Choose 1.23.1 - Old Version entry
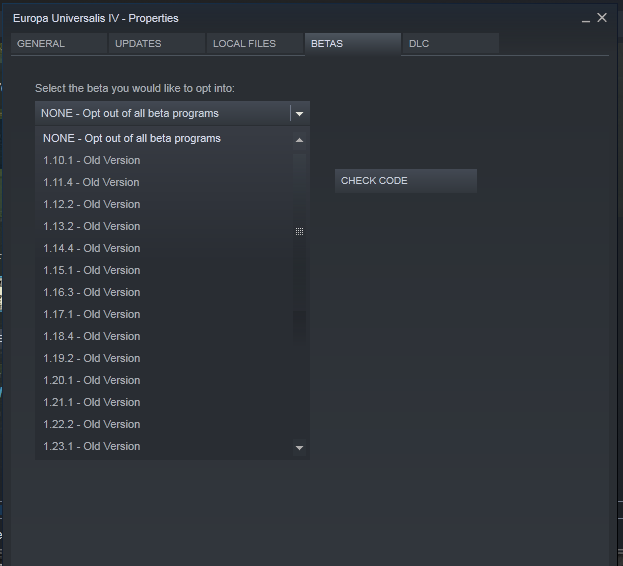Image resolution: width=623 pixels, height=566 pixels. (x=91, y=446)
